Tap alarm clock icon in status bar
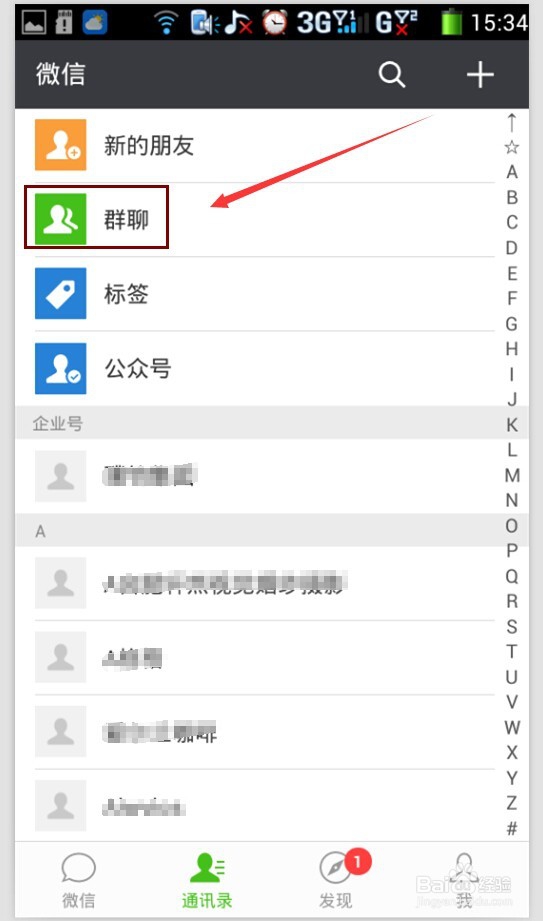Viewport: 543px width, 921px height. tap(274, 22)
